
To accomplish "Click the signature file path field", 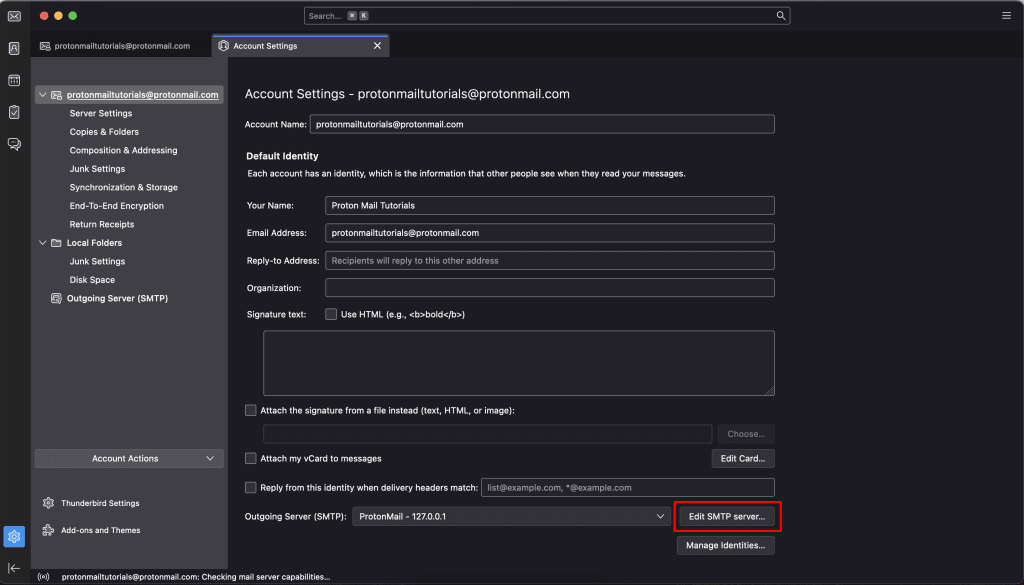I will (487, 434).
